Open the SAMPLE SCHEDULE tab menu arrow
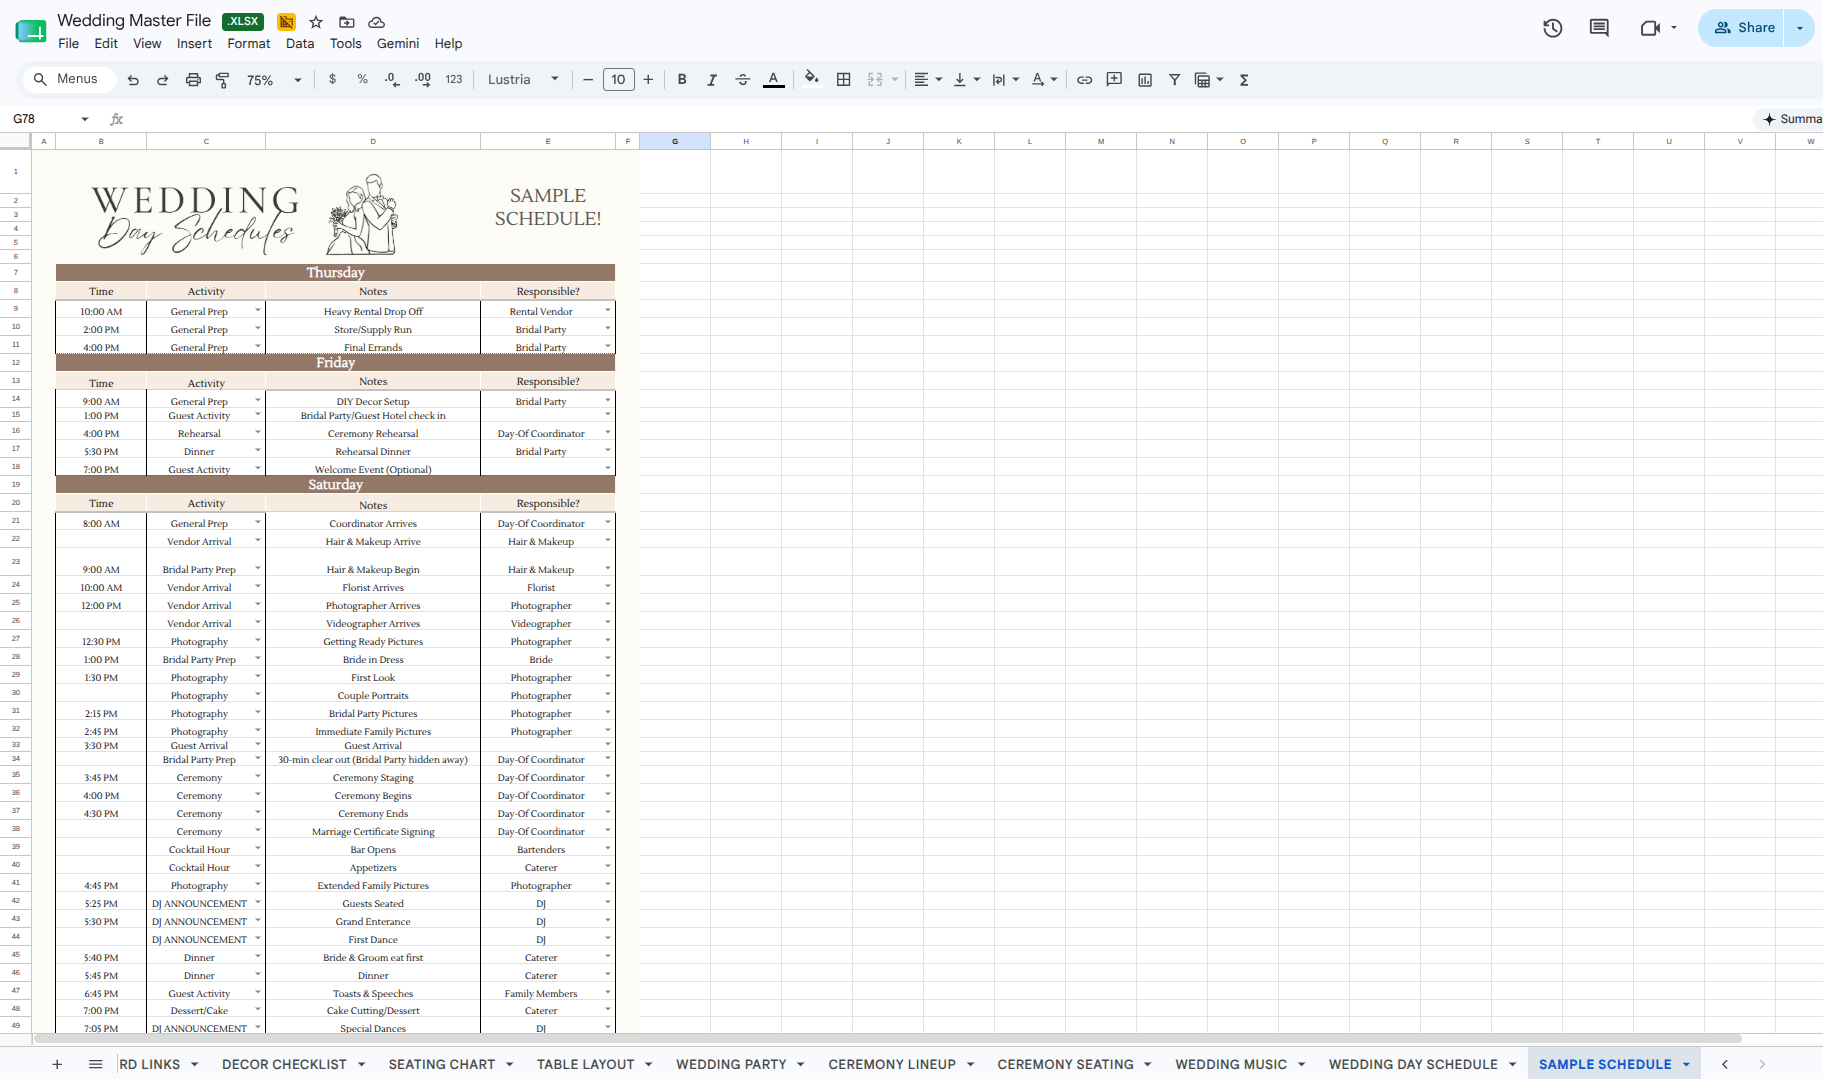Image resolution: width=1823 pixels, height=1079 pixels. [1686, 1064]
